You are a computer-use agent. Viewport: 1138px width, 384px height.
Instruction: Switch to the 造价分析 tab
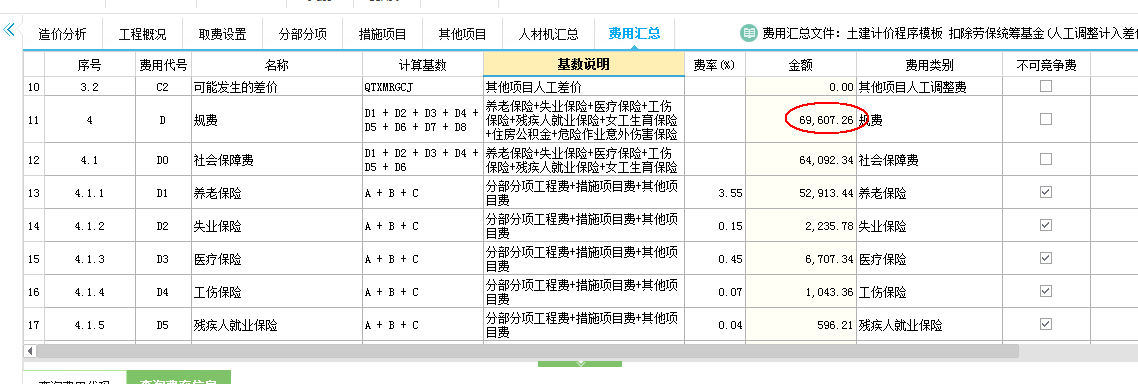(x=62, y=34)
